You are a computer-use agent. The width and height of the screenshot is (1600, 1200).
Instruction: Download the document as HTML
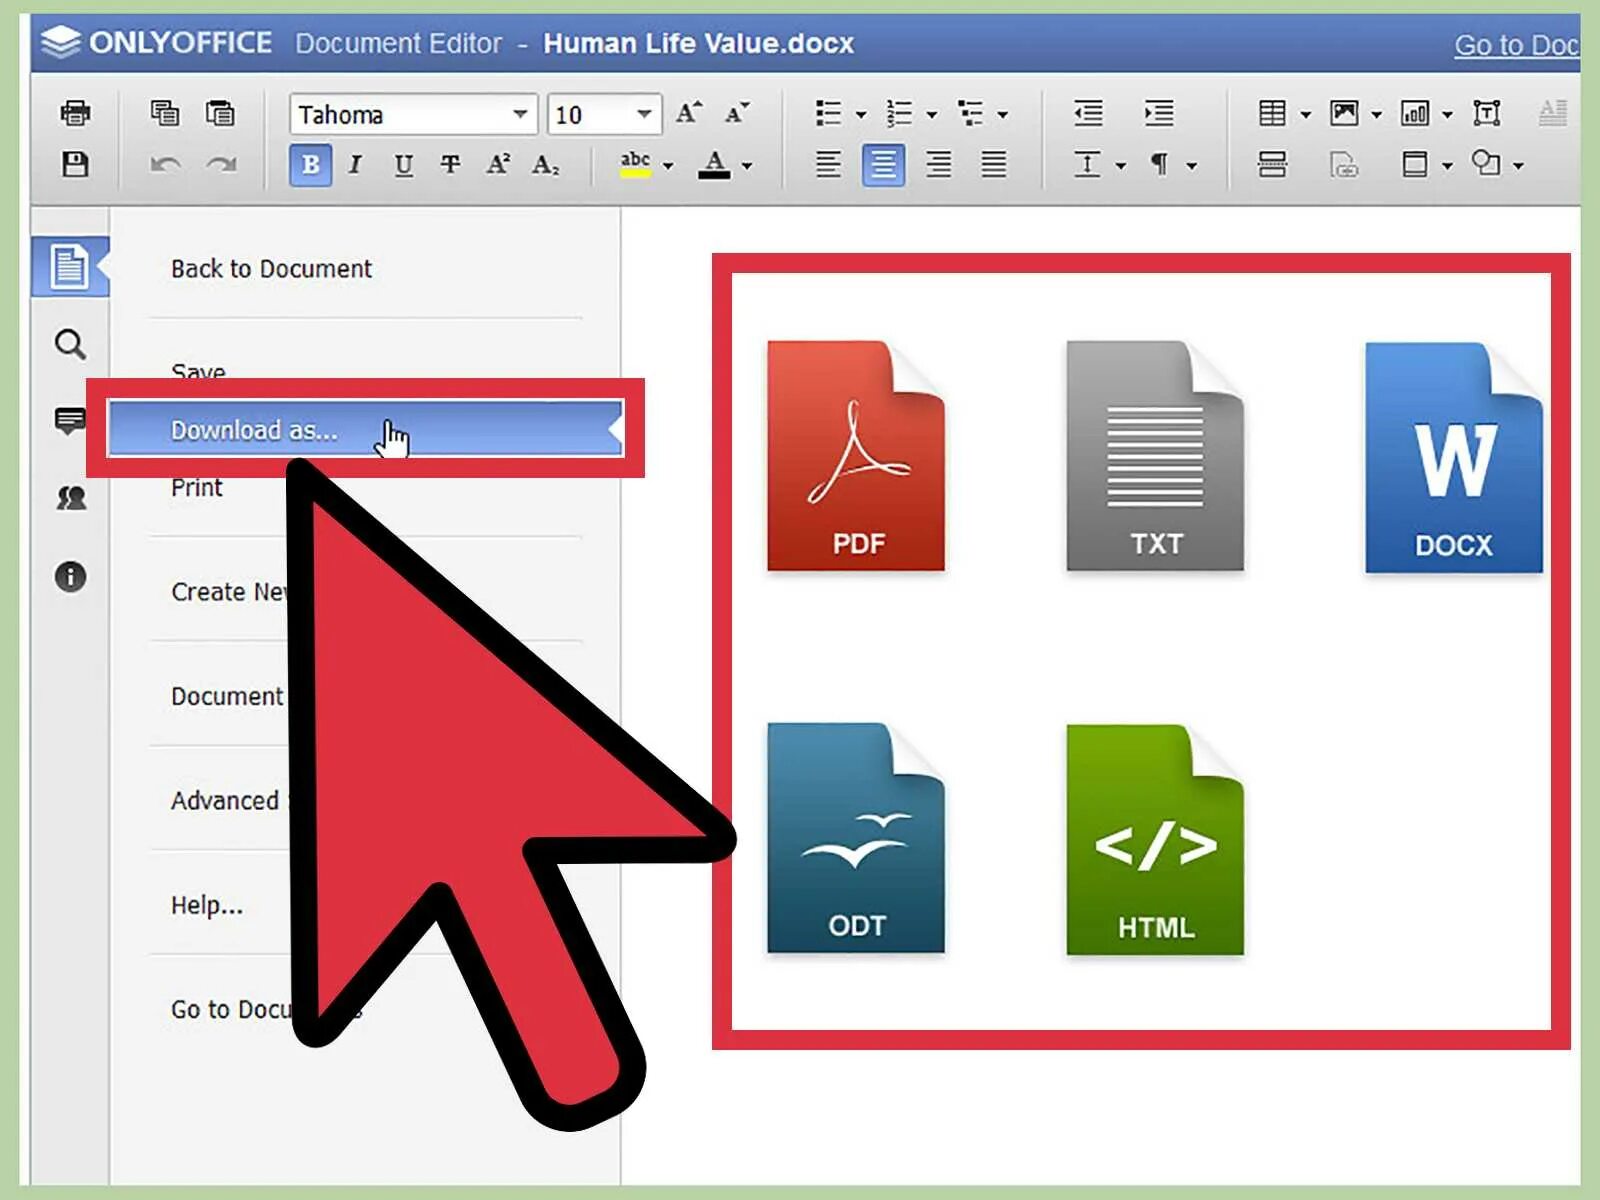tap(1155, 840)
